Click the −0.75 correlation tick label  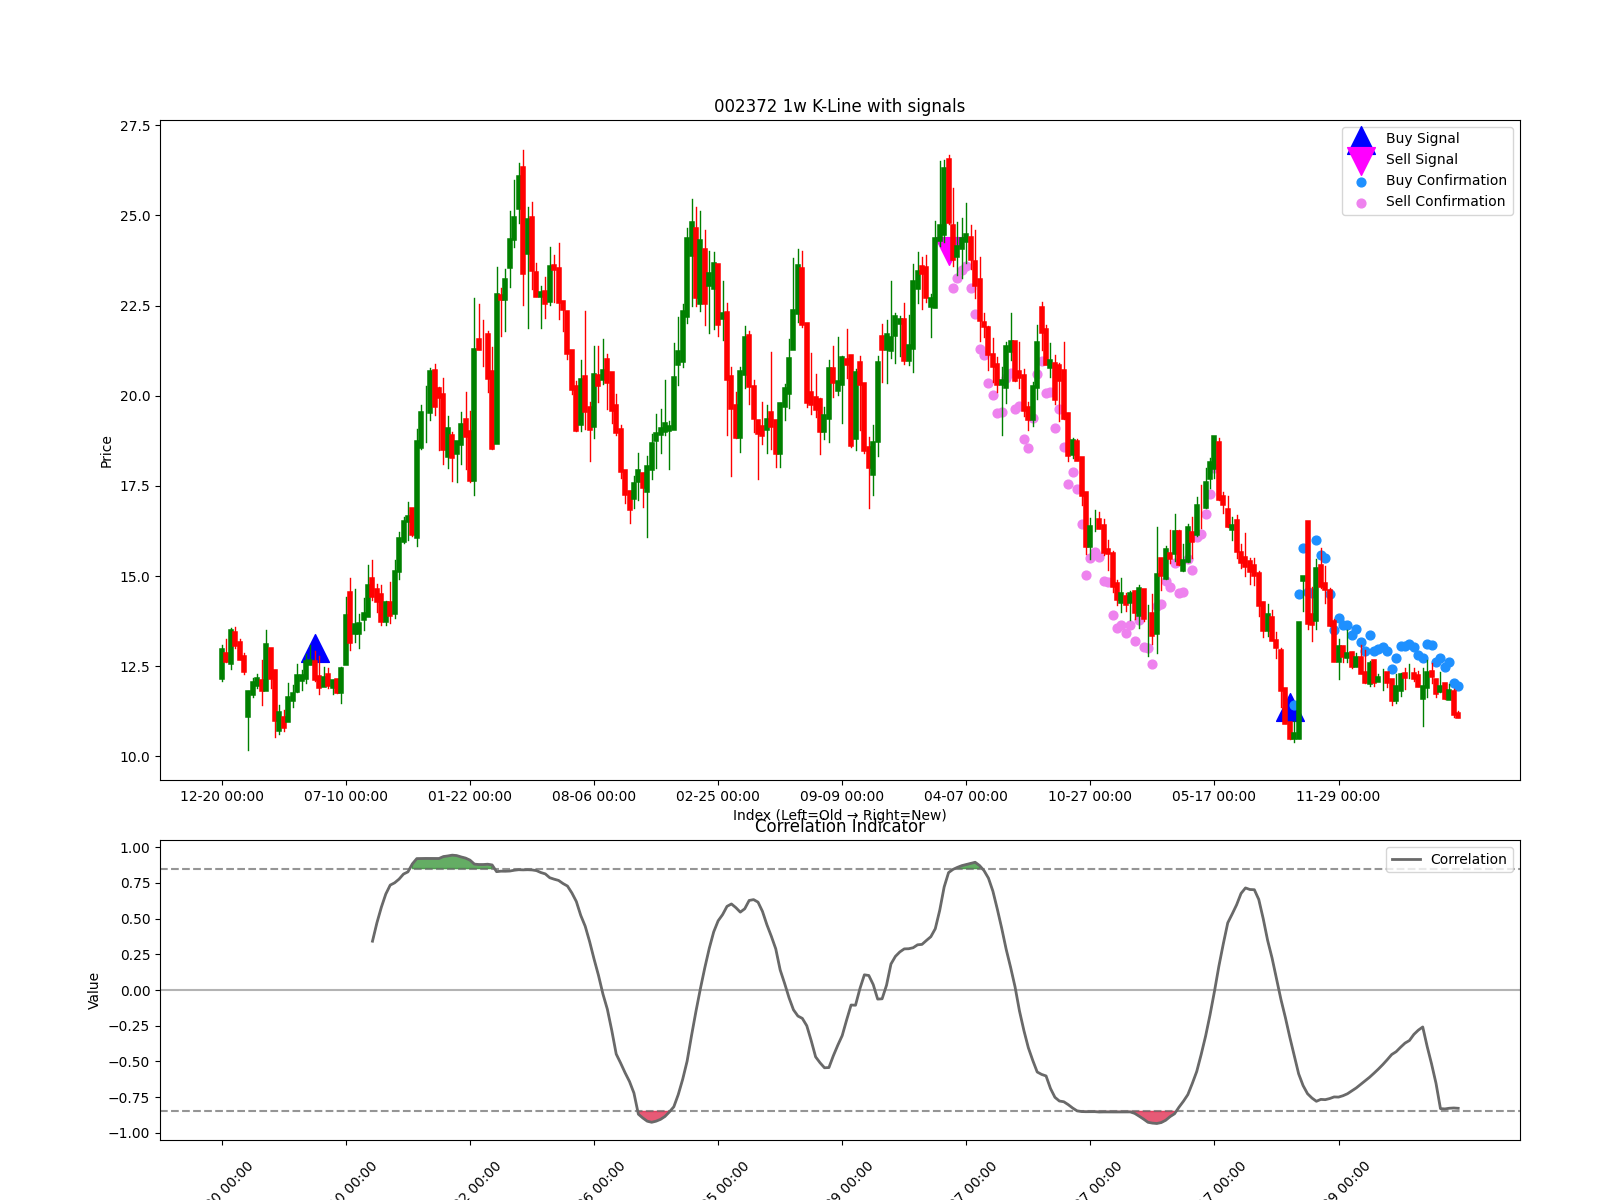click(x=129, y=1098)
